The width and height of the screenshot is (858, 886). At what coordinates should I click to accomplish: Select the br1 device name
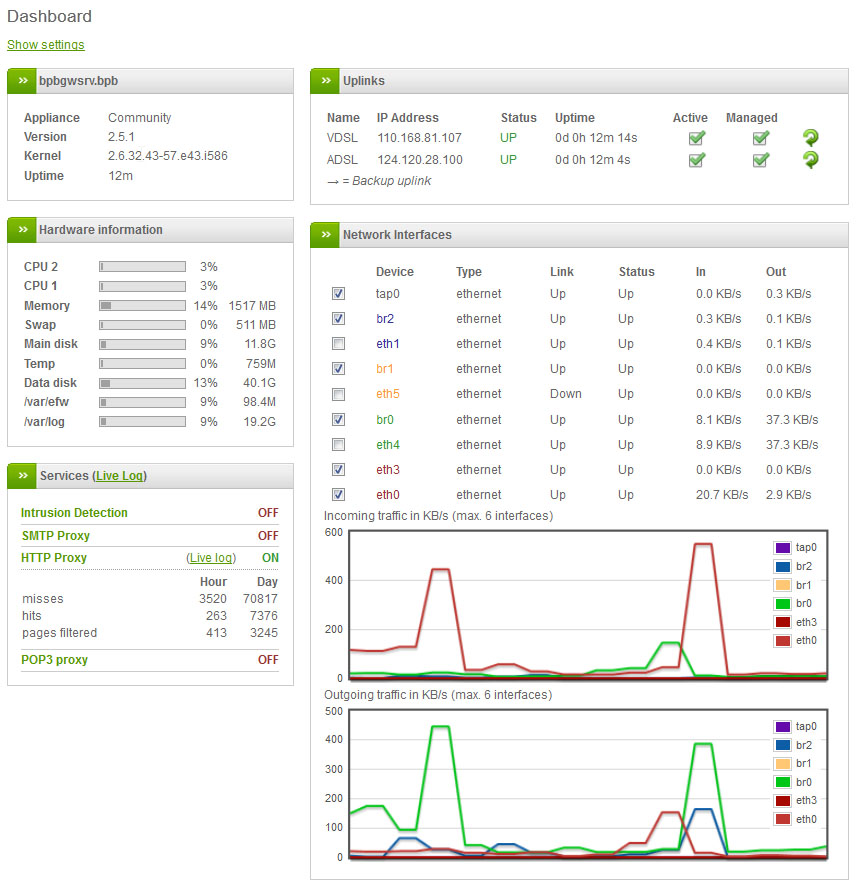pos(384,368)
